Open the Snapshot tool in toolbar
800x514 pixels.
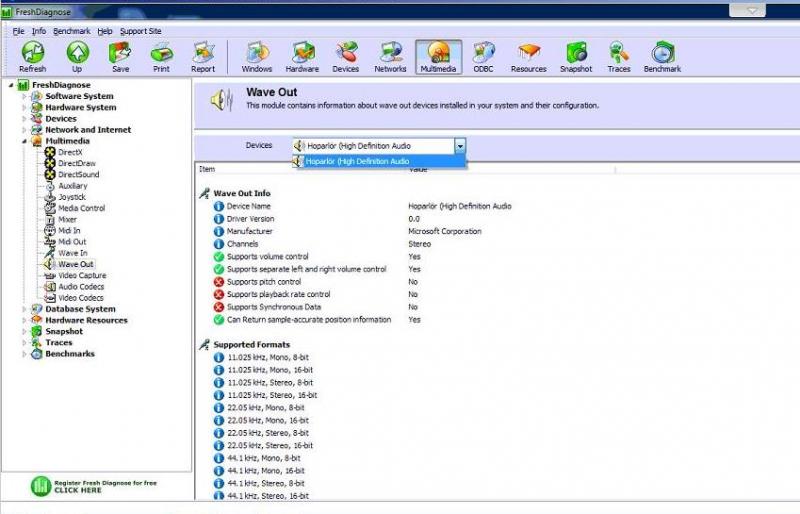[x=576, y=56]
